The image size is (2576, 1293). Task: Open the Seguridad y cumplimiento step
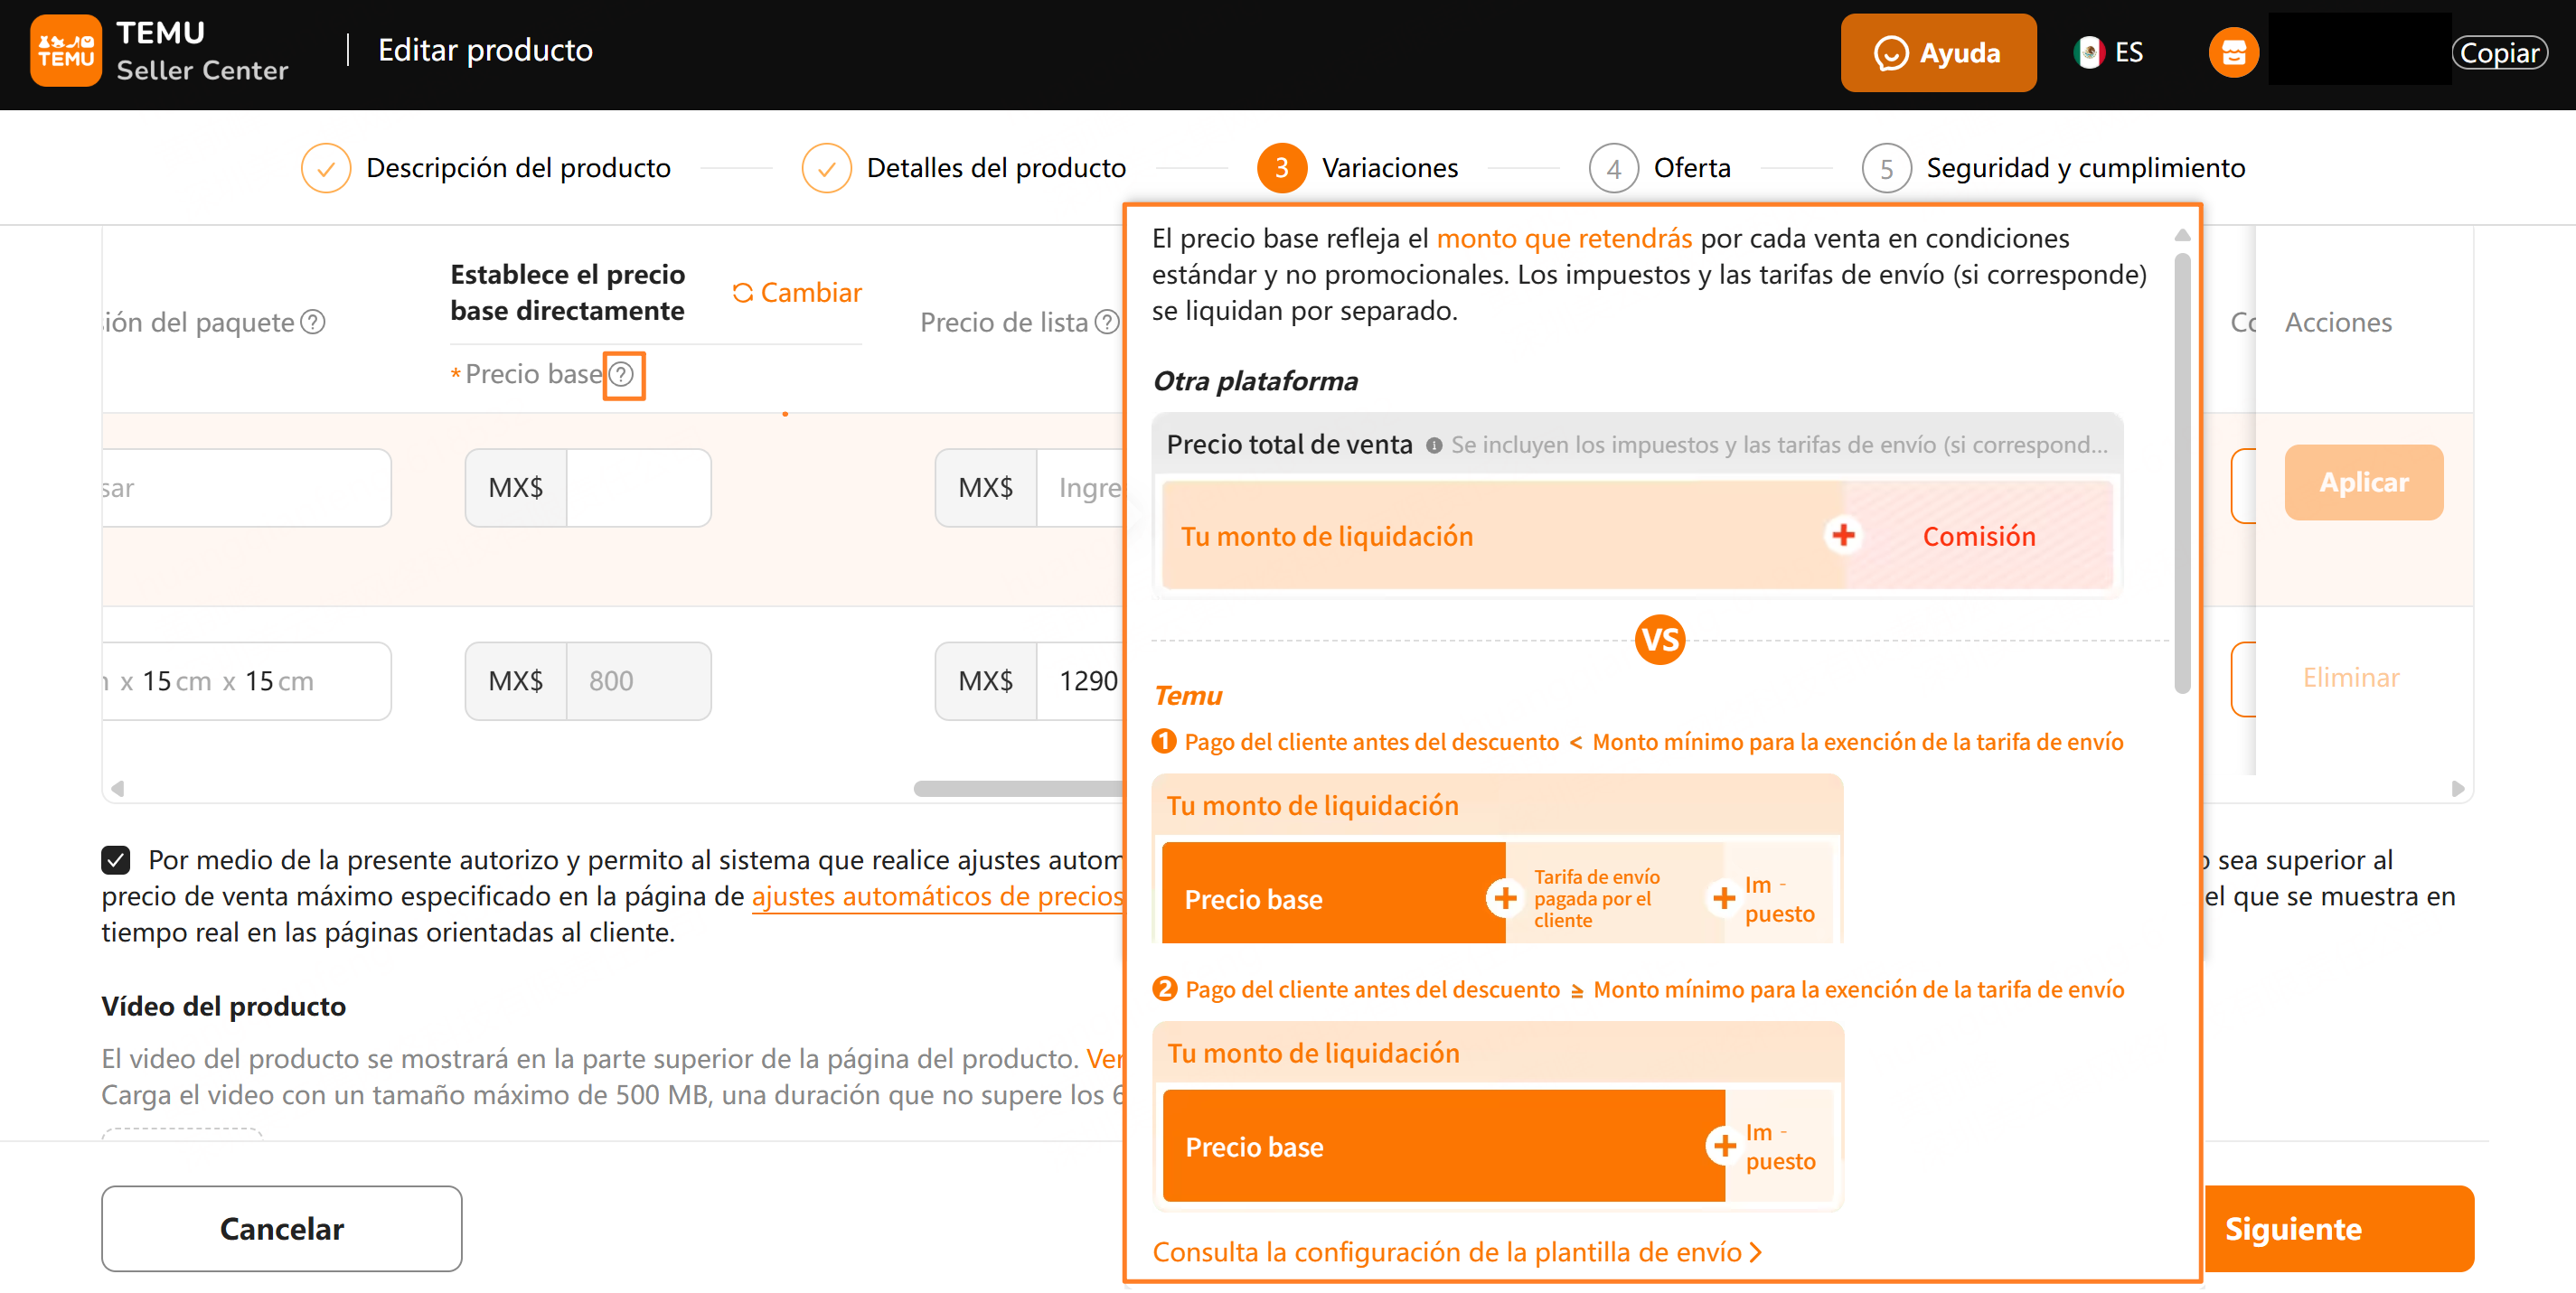pyautogui.click(x=2085, y=168)
